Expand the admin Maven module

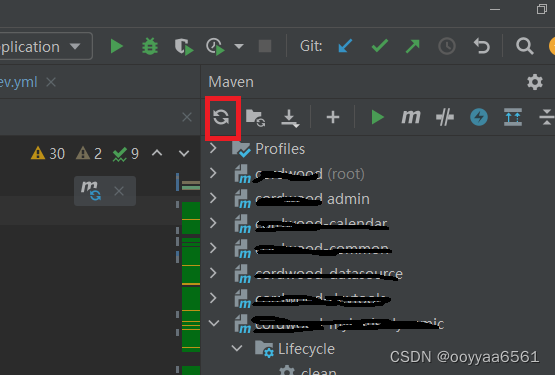213,198
